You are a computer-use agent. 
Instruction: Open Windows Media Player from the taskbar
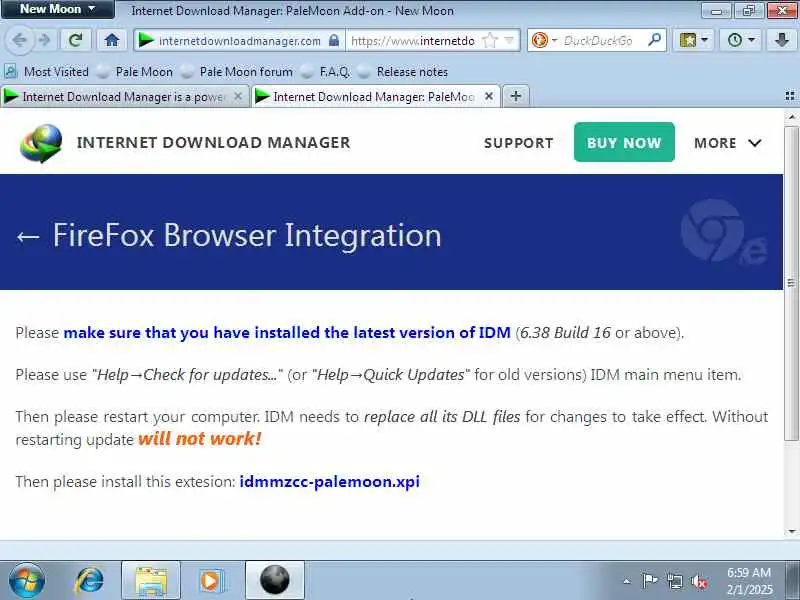210,580
